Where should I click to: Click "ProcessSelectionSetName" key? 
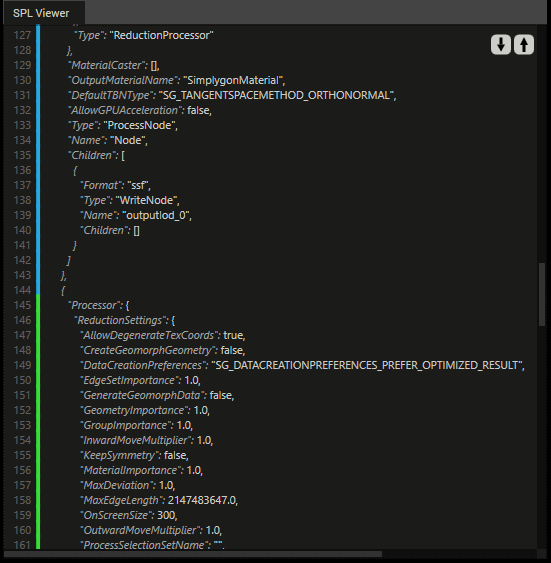tap(145, 545)
